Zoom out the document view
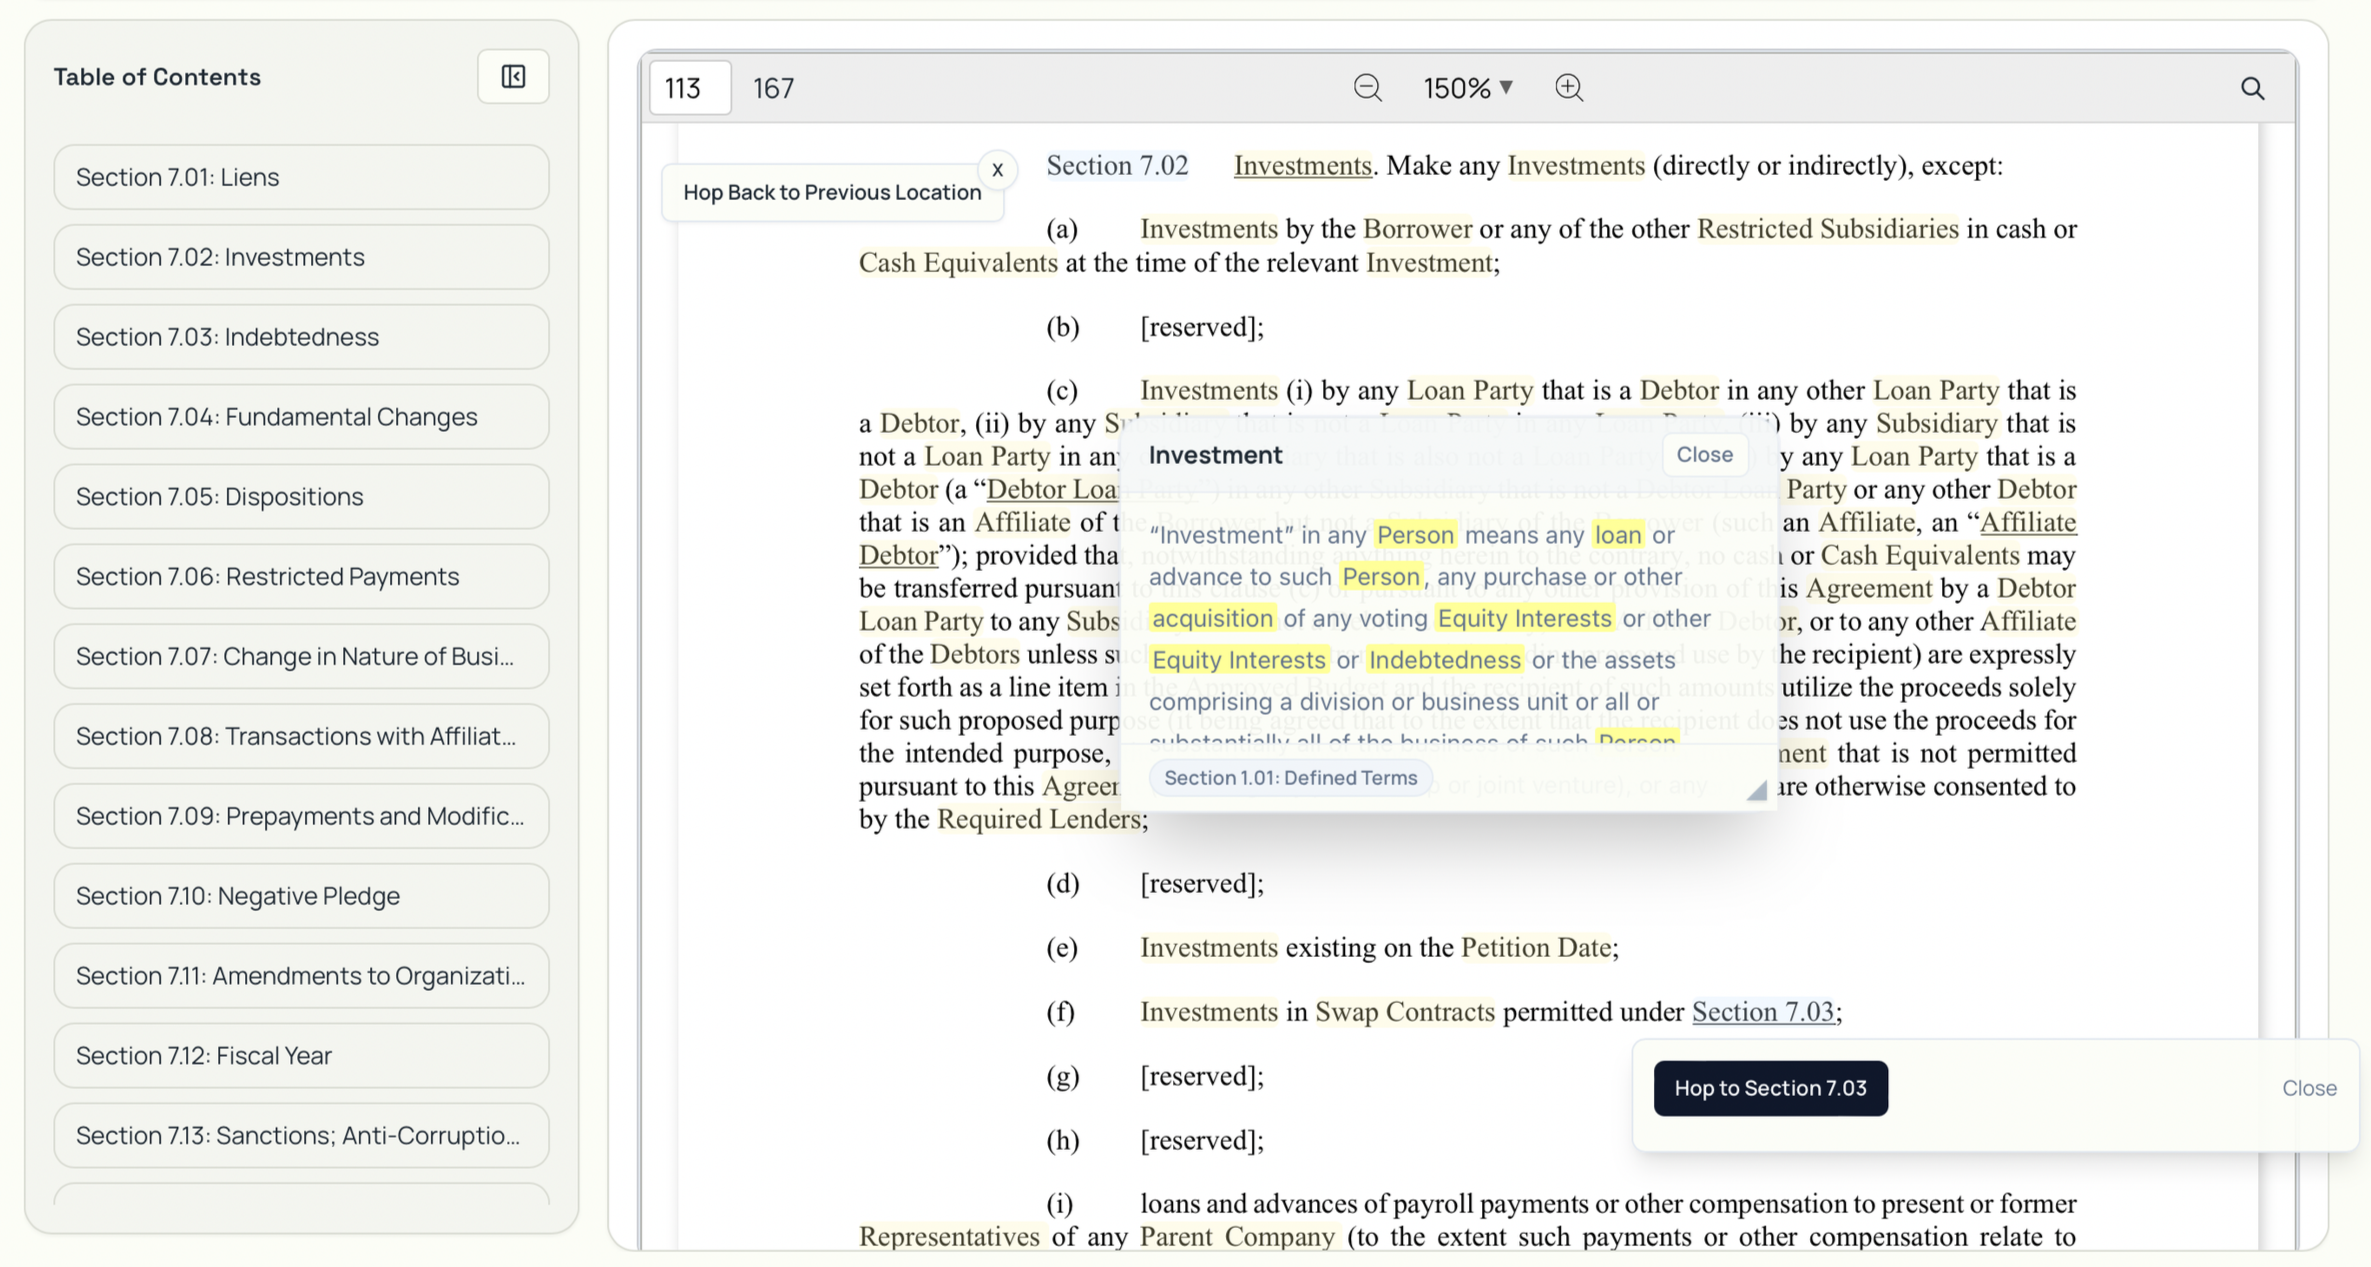Image resolution: width=2371 pixels, height=1267 pixels. coord(1367,88)
